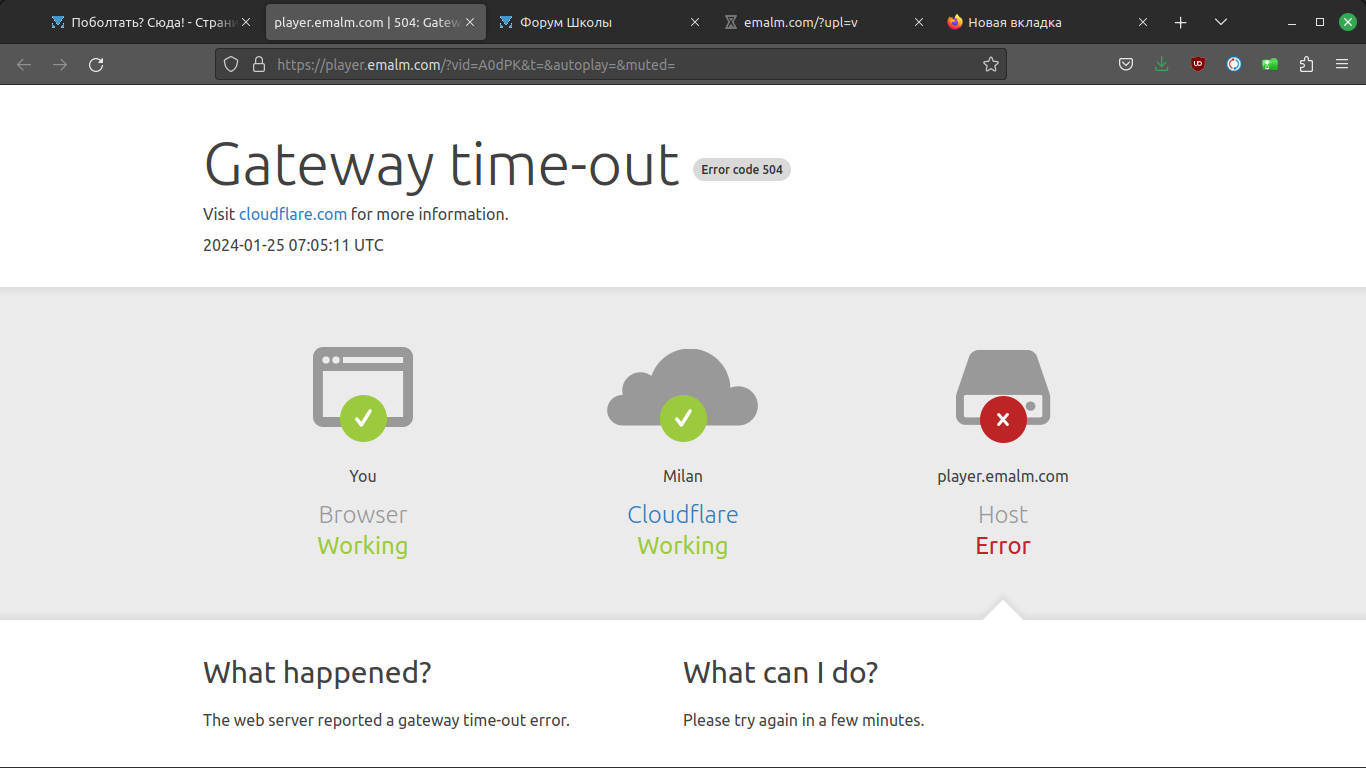Minimize the Firefox window

(x=1293, y=22)
